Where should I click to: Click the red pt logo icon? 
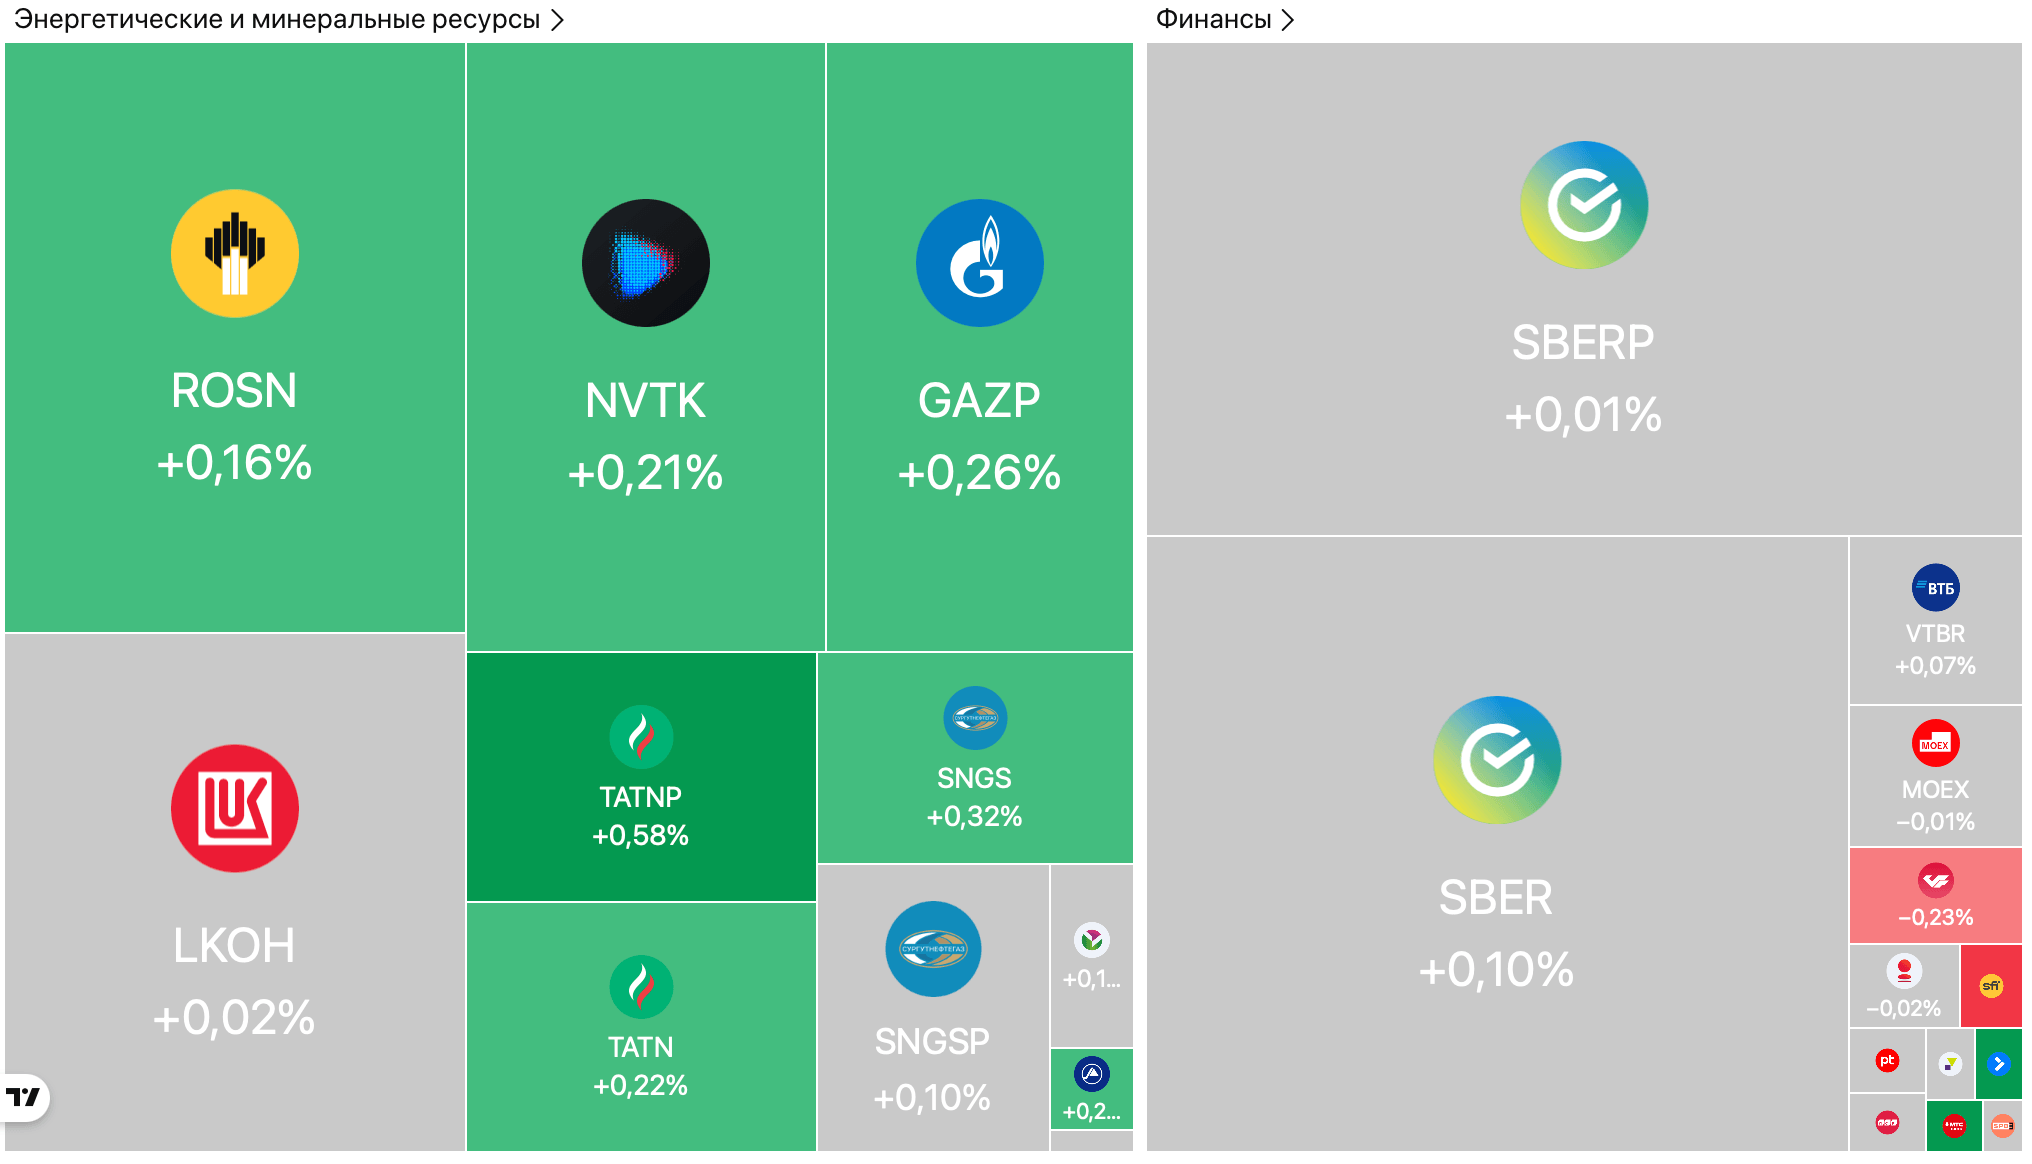click(1887, 1061)
